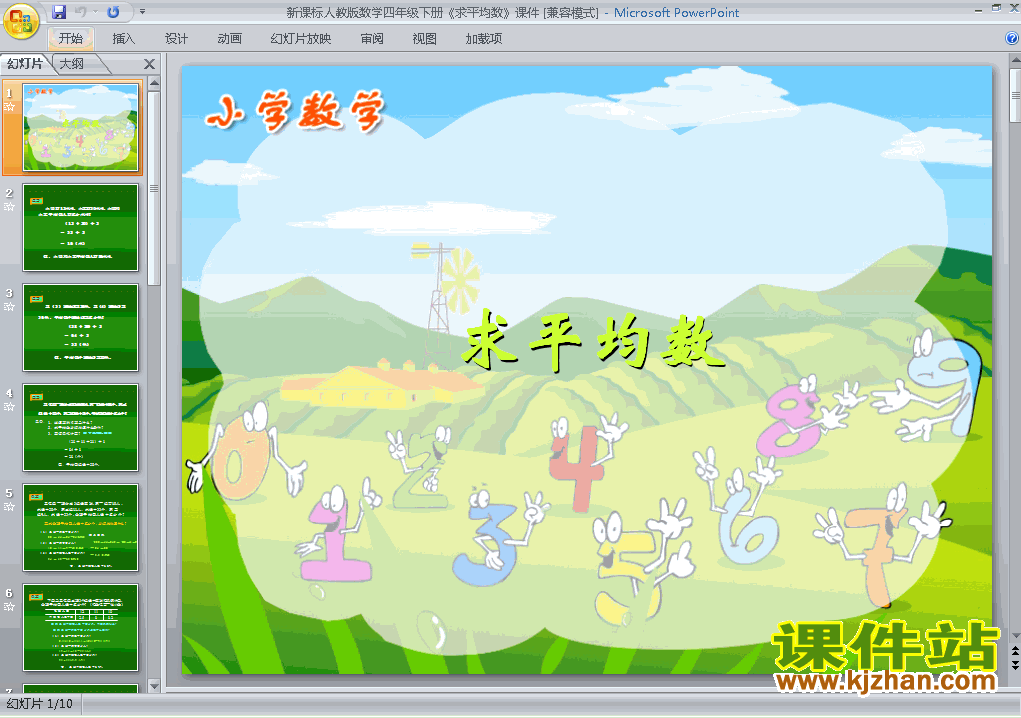The width and height of the screenshot is (1021, 718).
Task: Save the presentation via floppy disk icon
Action: point(59,12)
